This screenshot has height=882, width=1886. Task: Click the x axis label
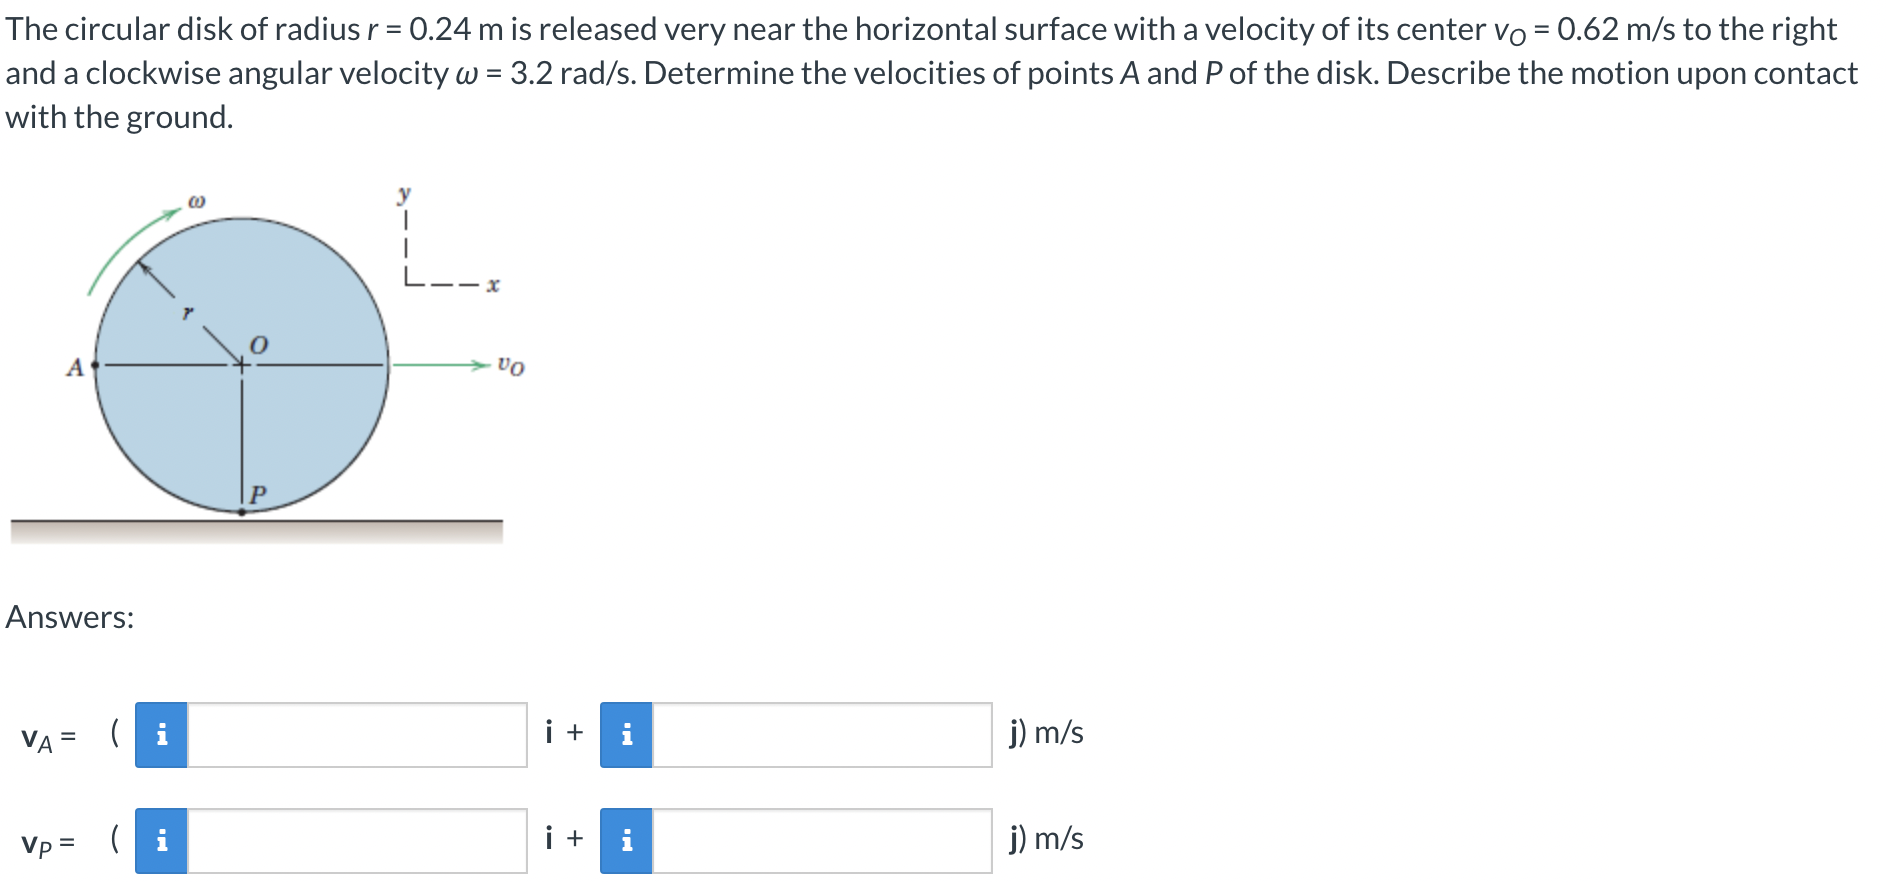click(x=492, y=285)
